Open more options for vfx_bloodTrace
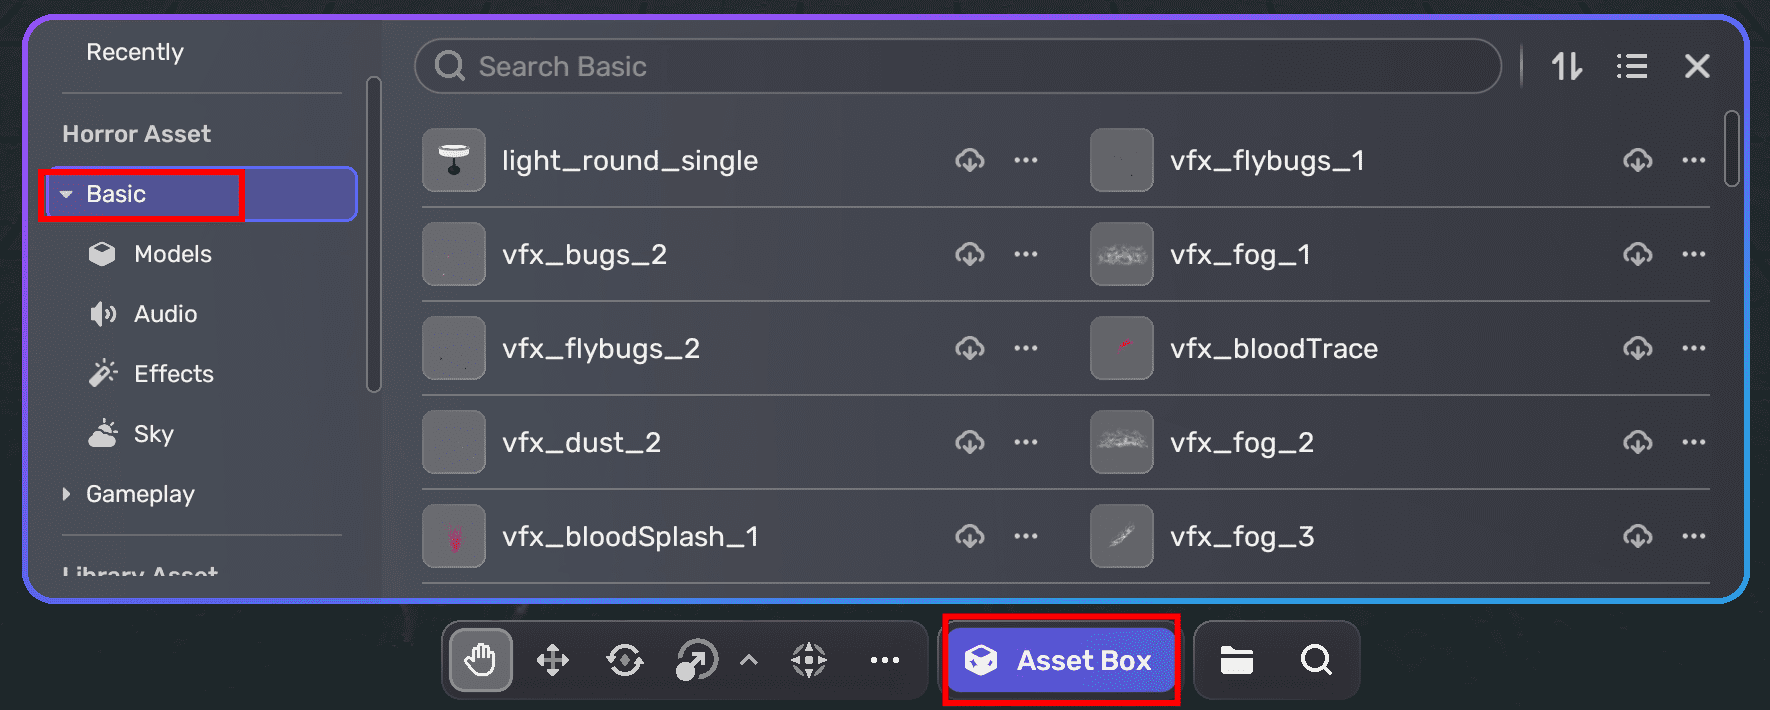Viewport: 1770px width, 710px height. point(1694,348)
